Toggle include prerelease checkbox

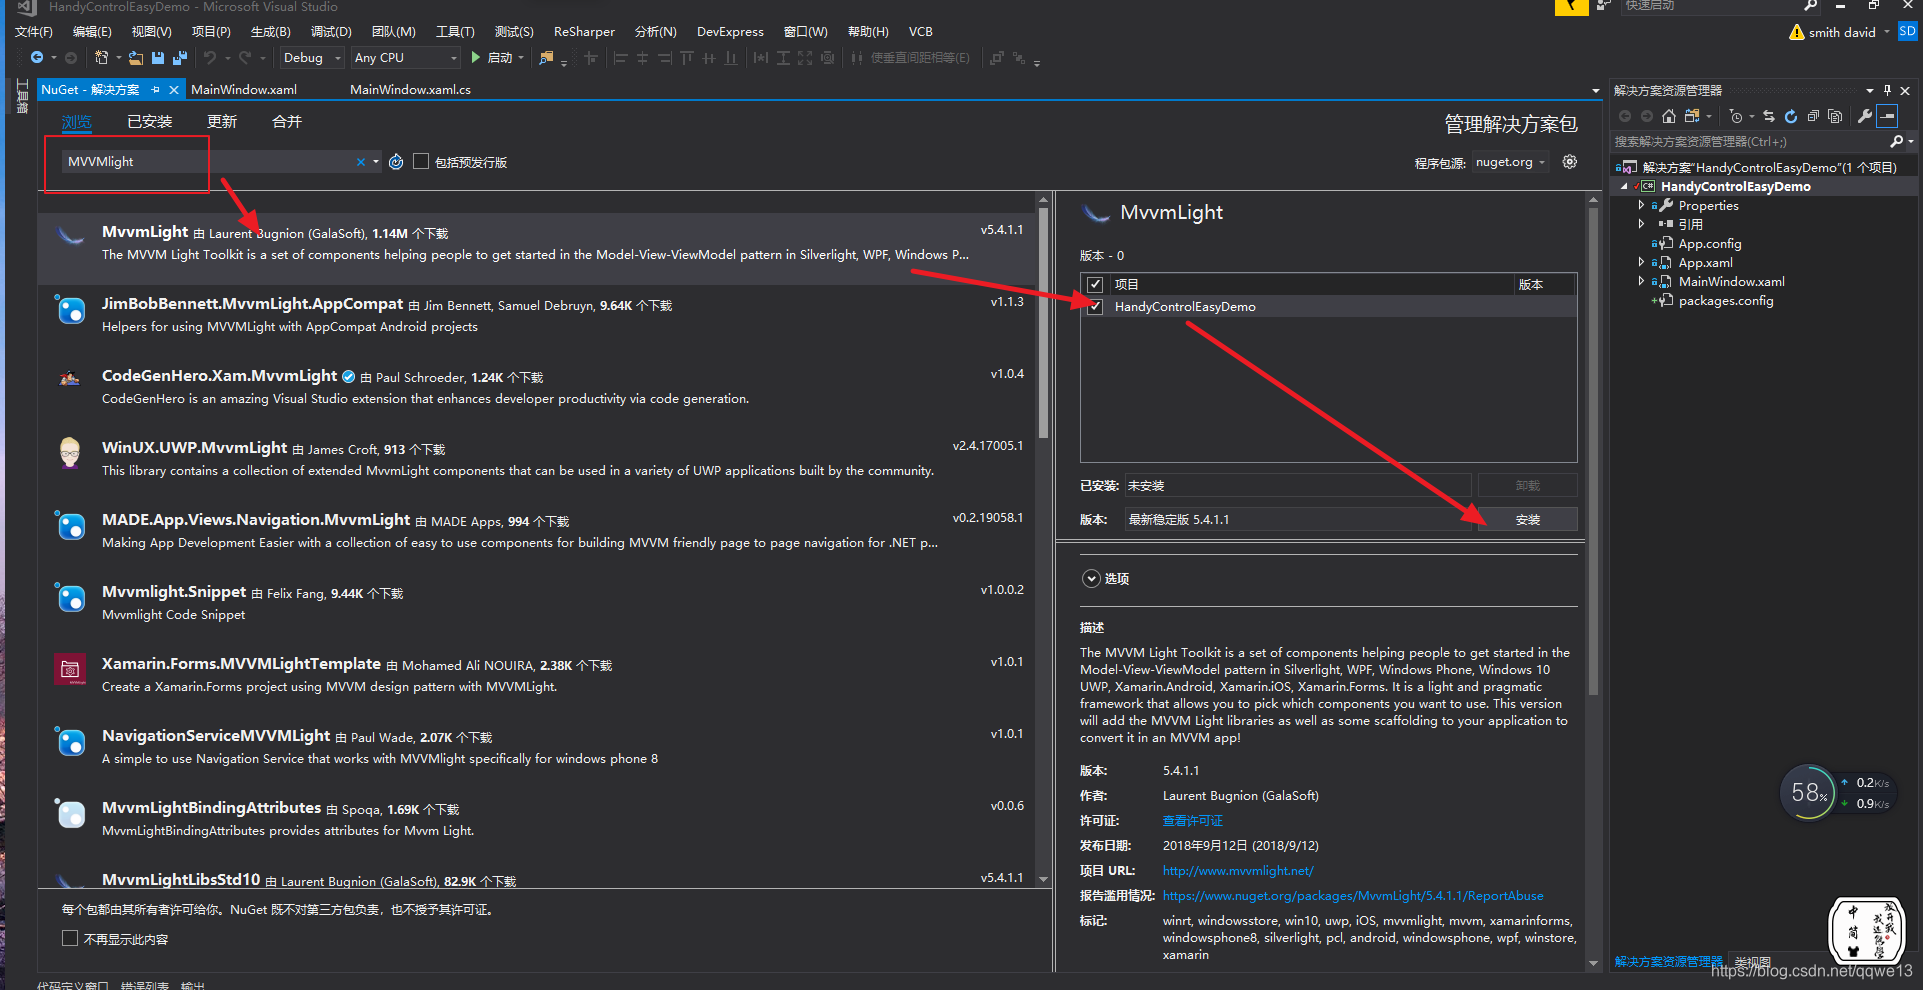click(x=421, y=161)
